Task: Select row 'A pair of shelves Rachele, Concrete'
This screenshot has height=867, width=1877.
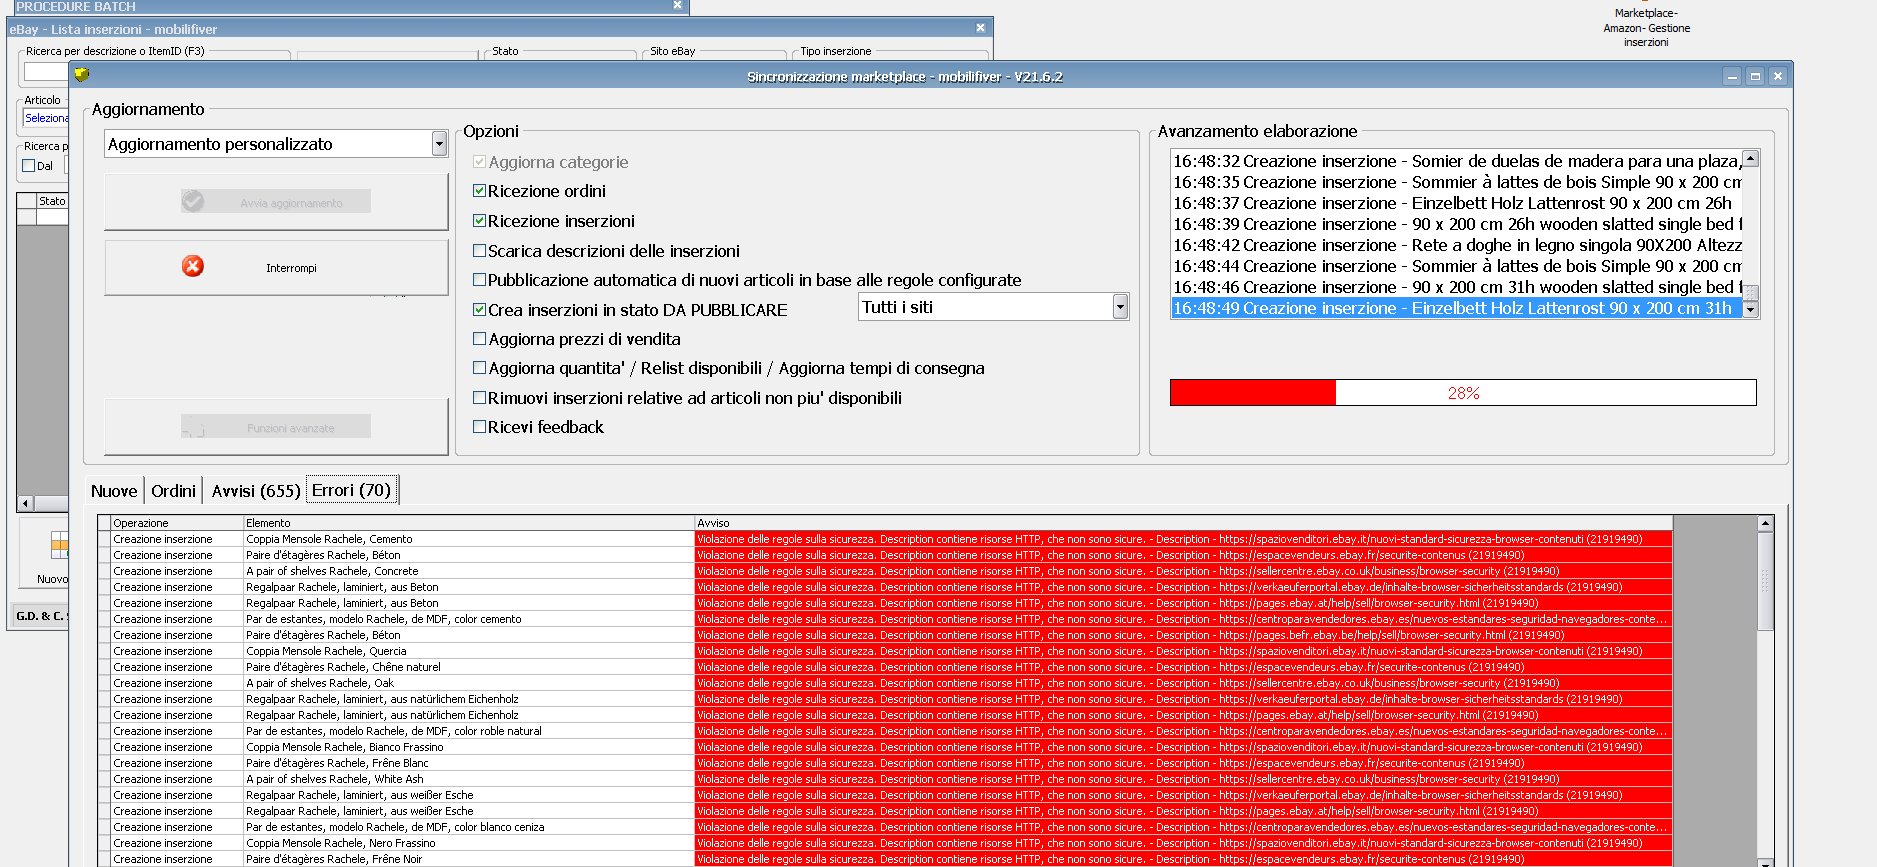Action: 885,571
